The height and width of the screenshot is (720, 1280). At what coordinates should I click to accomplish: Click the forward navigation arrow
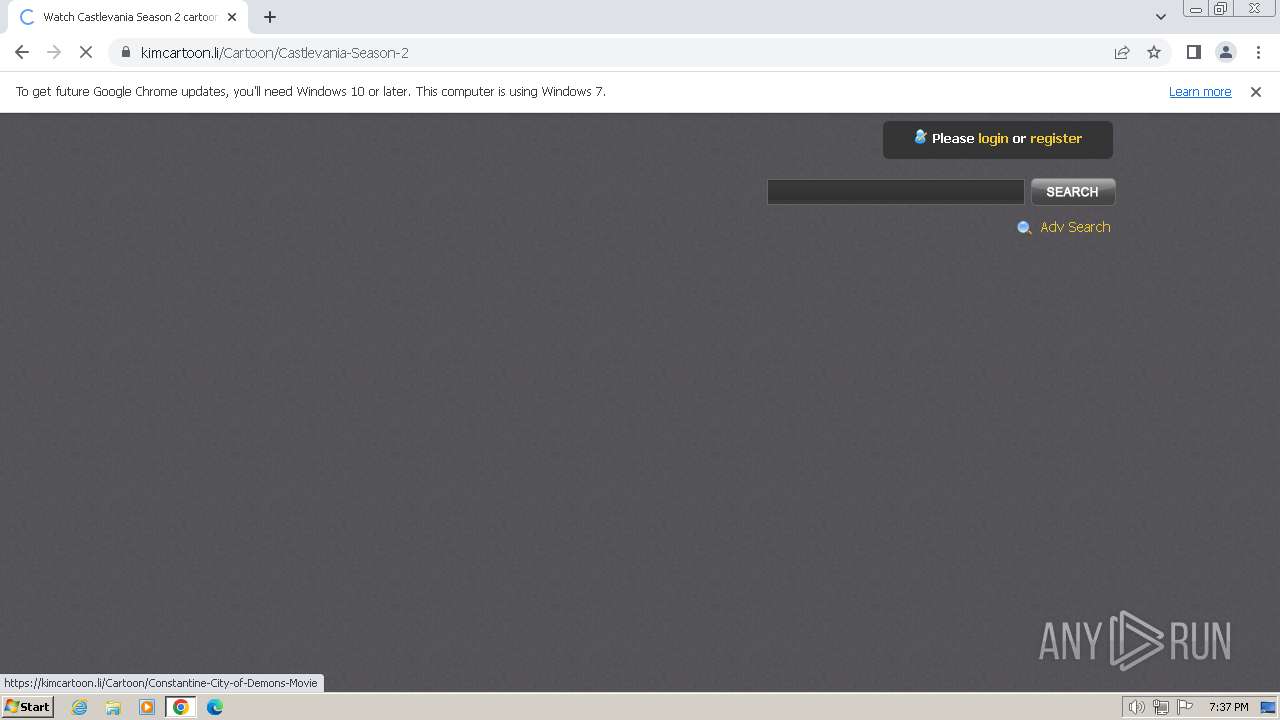click(54, 52)
